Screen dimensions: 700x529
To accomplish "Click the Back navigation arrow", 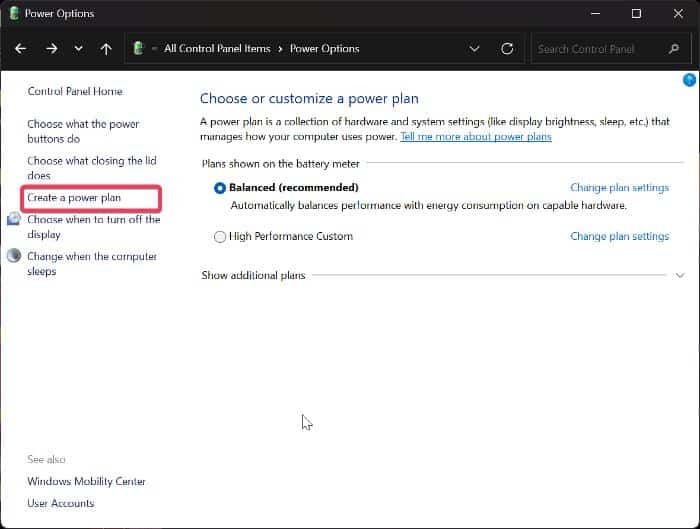I will click(21, 48).
